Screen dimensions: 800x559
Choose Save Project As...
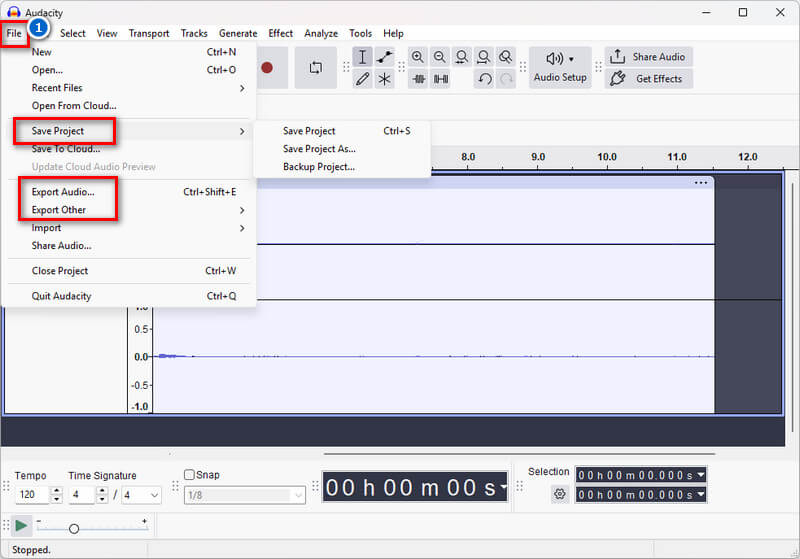click(342, 149)
